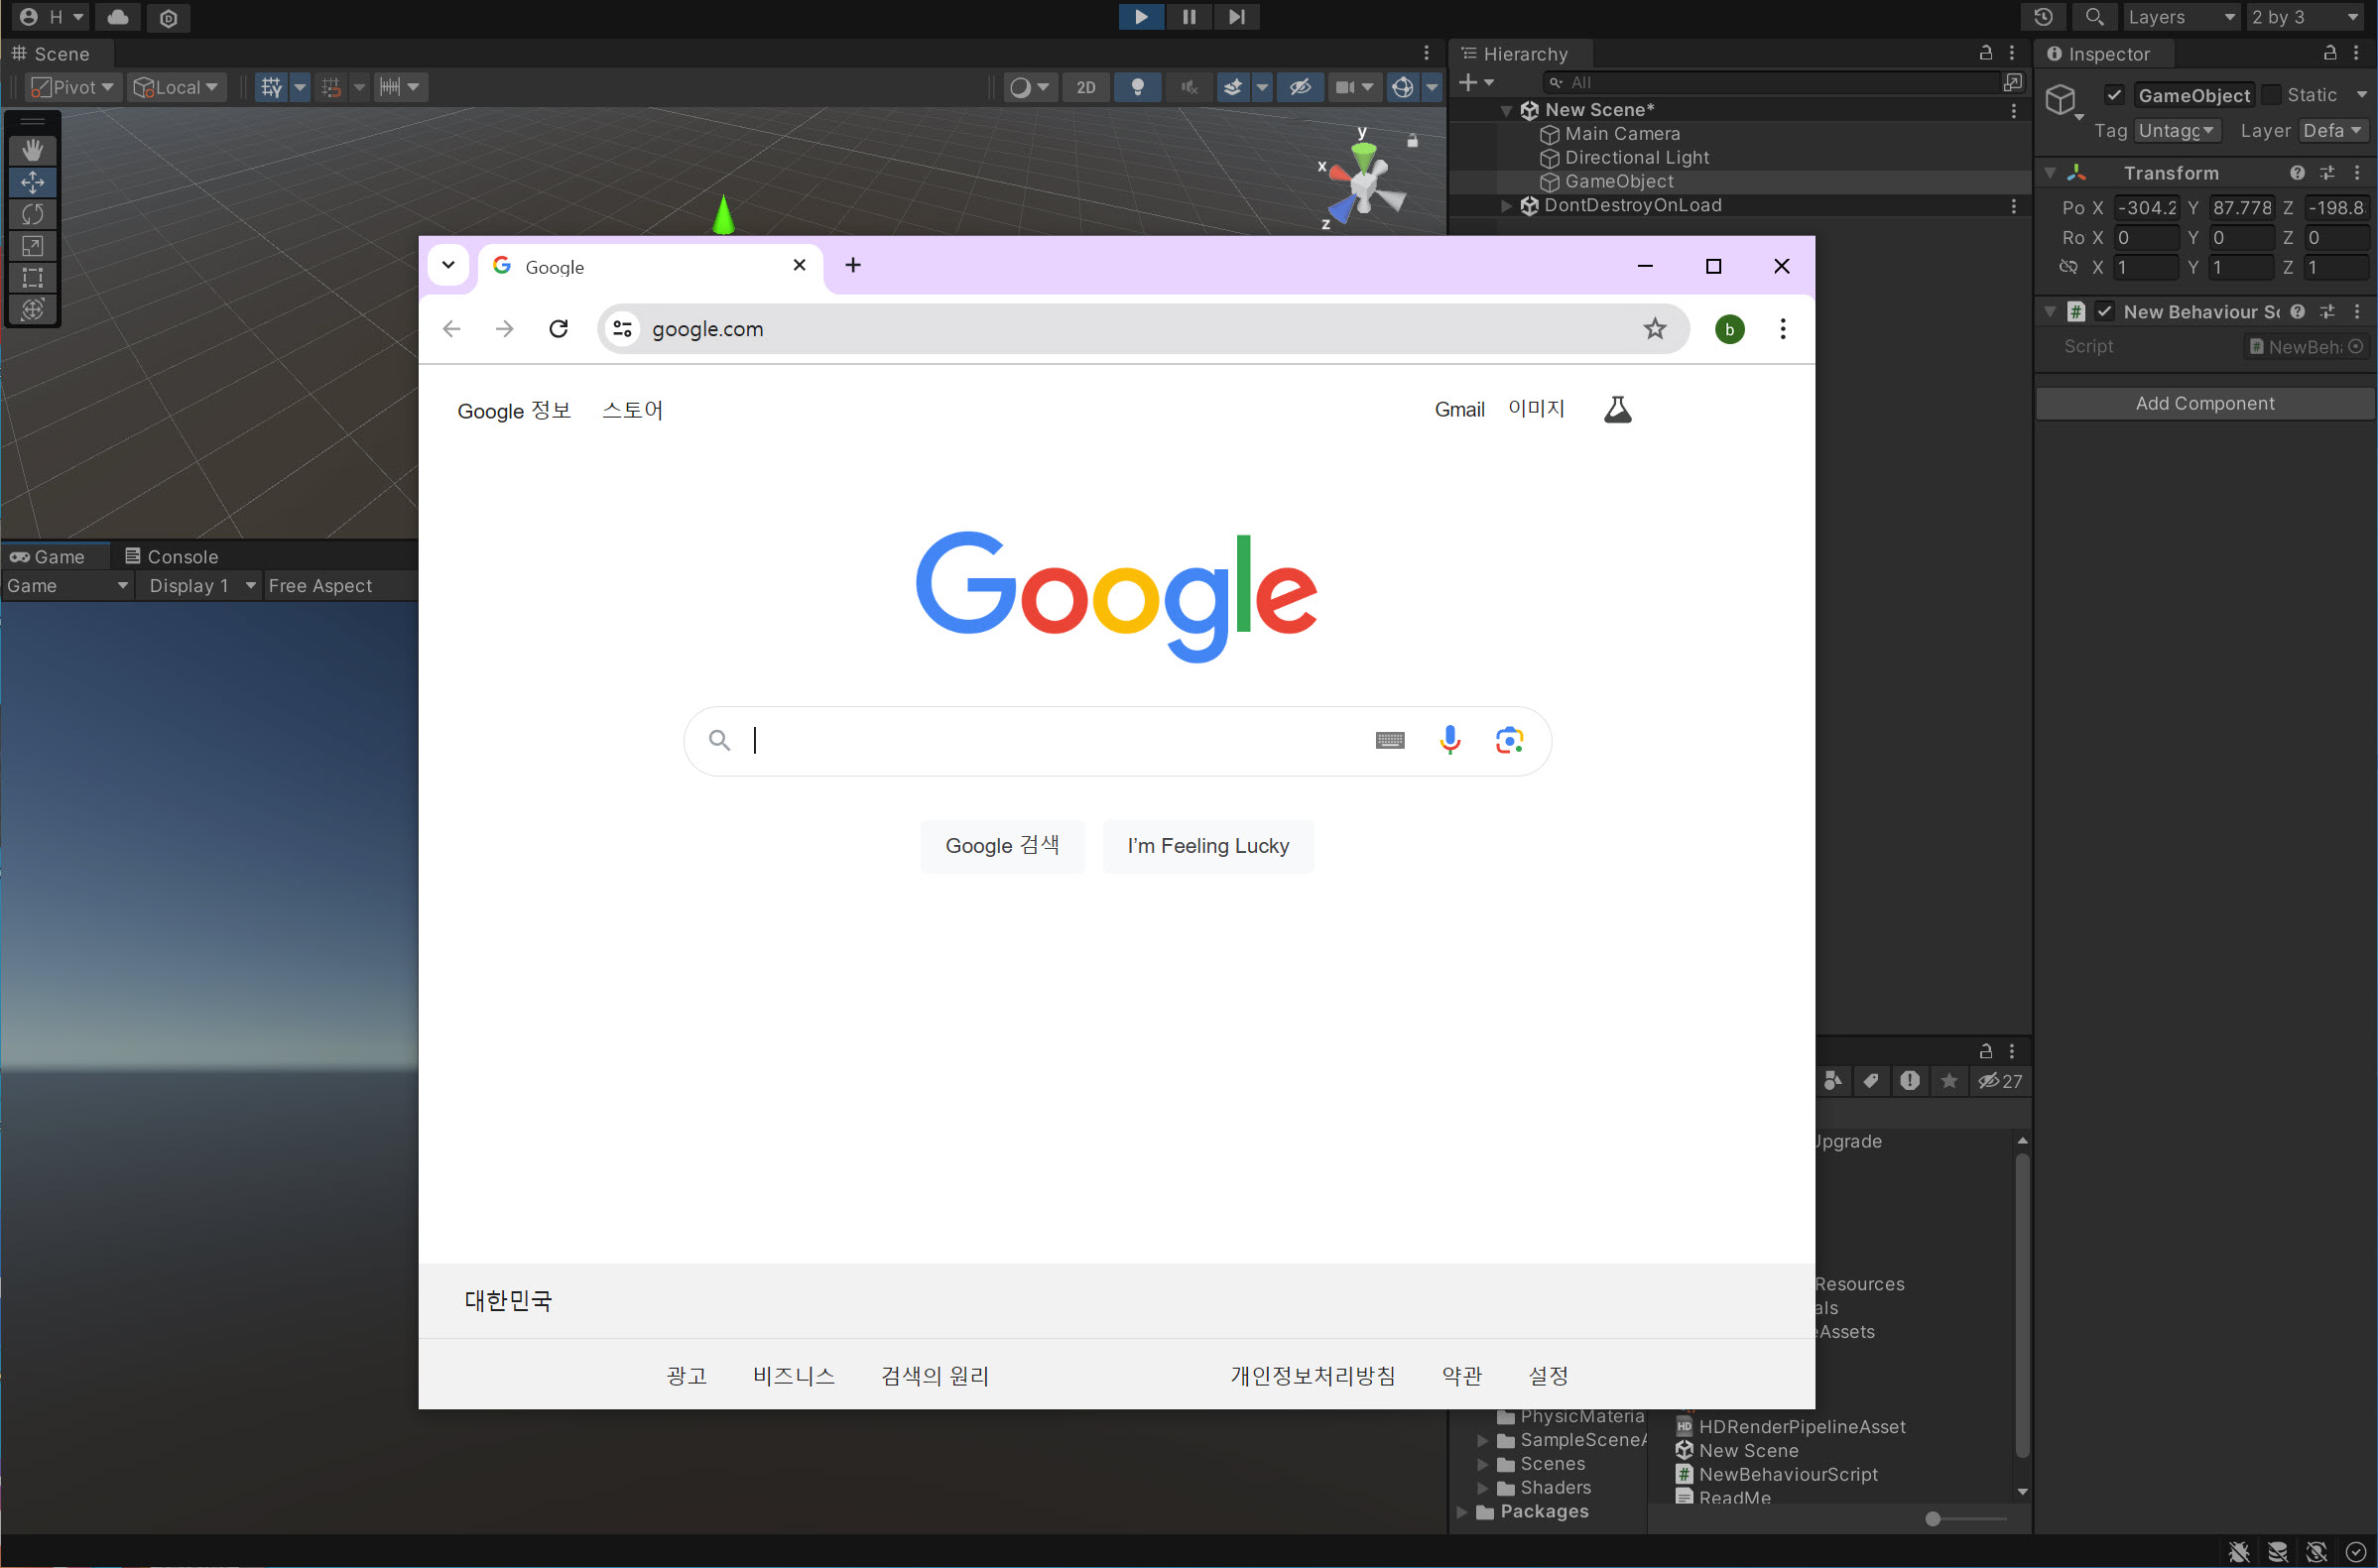Select the Rect transform tool

pos(32,278)
